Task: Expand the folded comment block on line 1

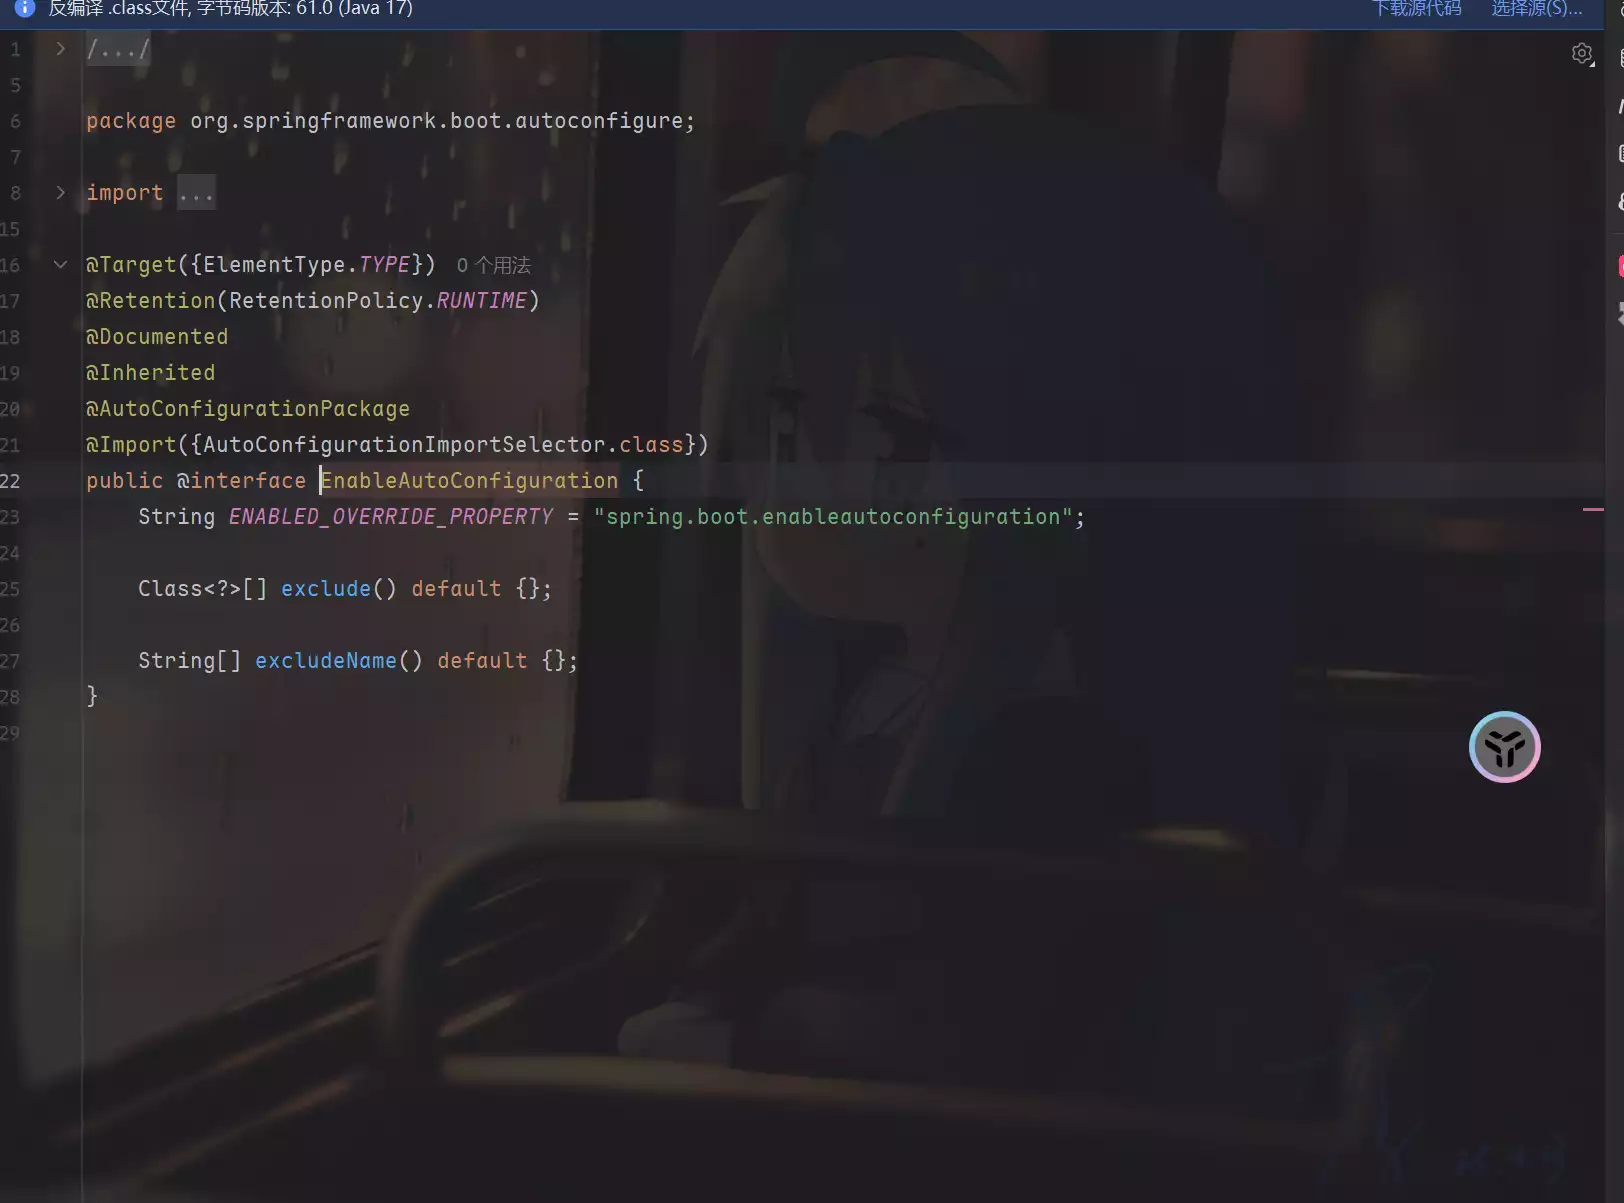Action: [x=61, y=49]
